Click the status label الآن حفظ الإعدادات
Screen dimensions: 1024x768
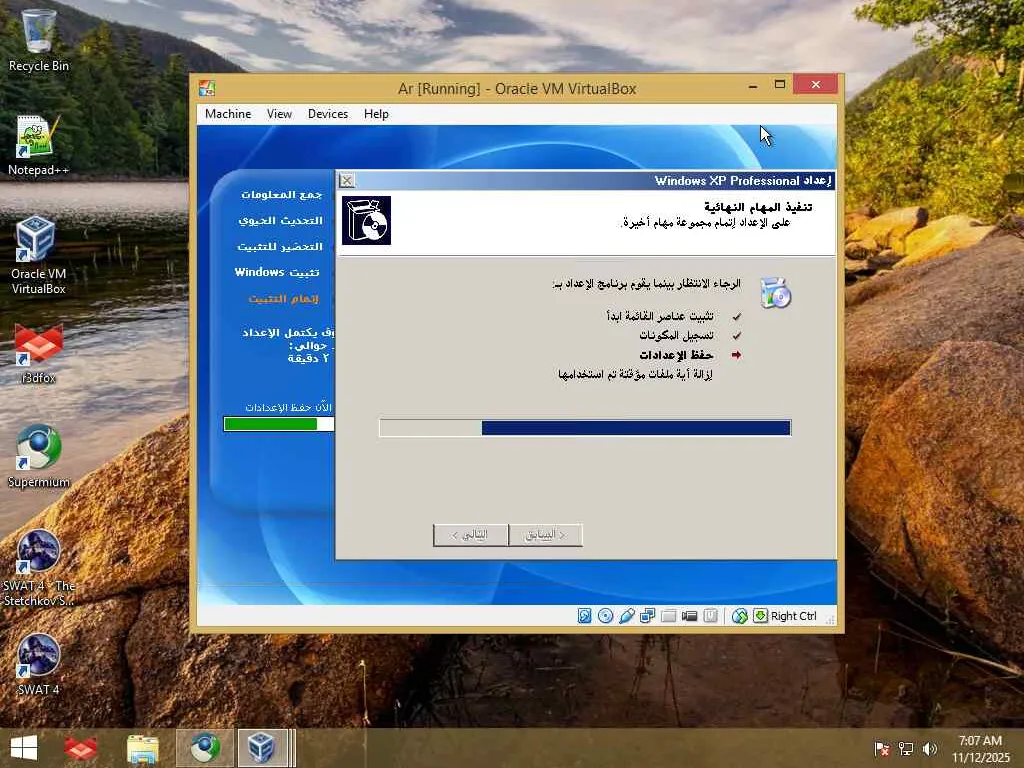click(288, 408)
